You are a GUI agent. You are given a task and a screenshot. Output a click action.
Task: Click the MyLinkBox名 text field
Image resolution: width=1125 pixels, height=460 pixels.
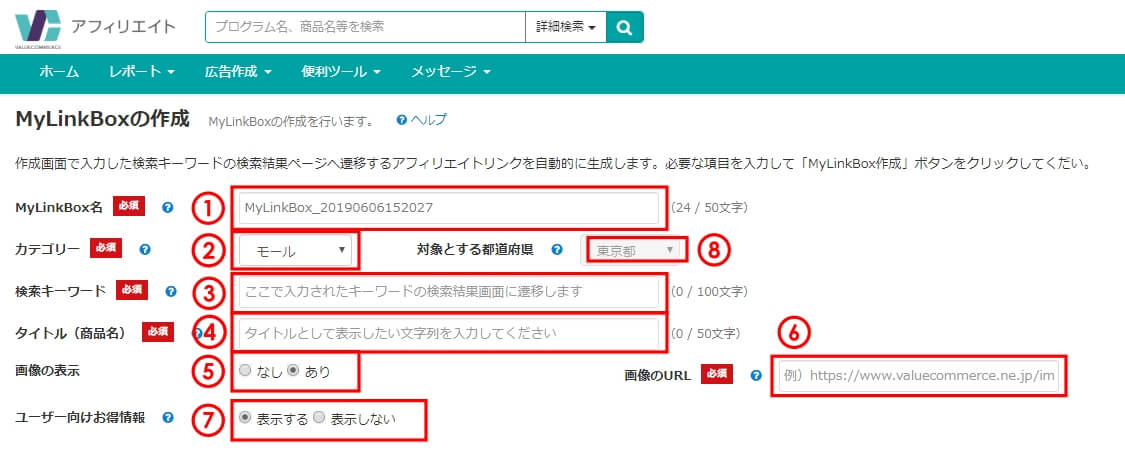coord(448,208)
